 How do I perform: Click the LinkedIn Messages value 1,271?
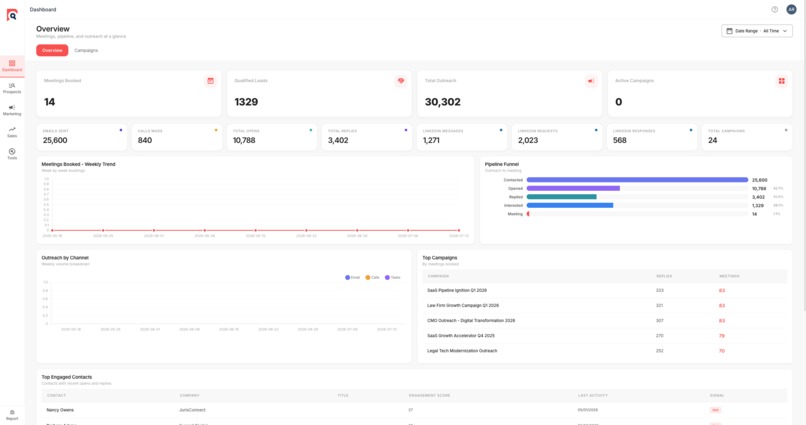pyautogui.click(x=431, y=140)
